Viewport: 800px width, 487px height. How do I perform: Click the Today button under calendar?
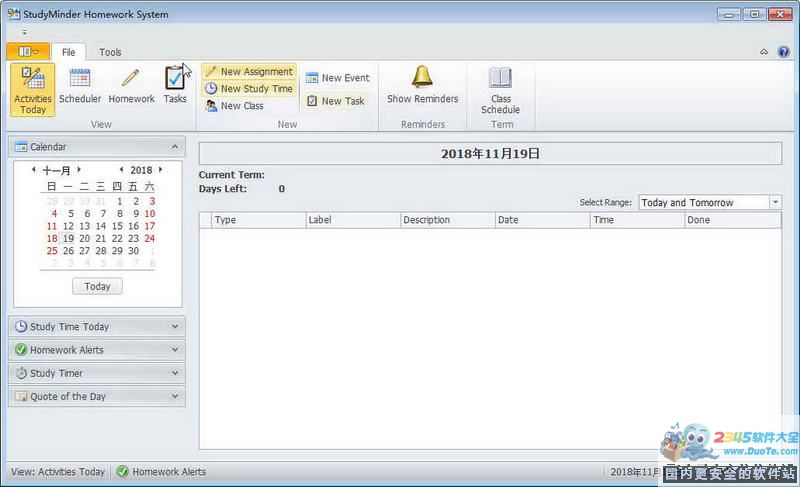click(x=97, y=286)
